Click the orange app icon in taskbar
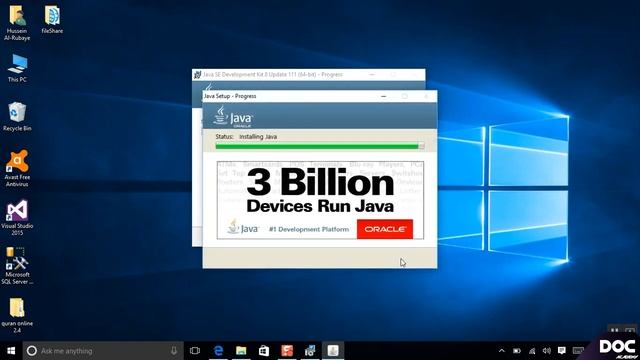 coord(287,351)
